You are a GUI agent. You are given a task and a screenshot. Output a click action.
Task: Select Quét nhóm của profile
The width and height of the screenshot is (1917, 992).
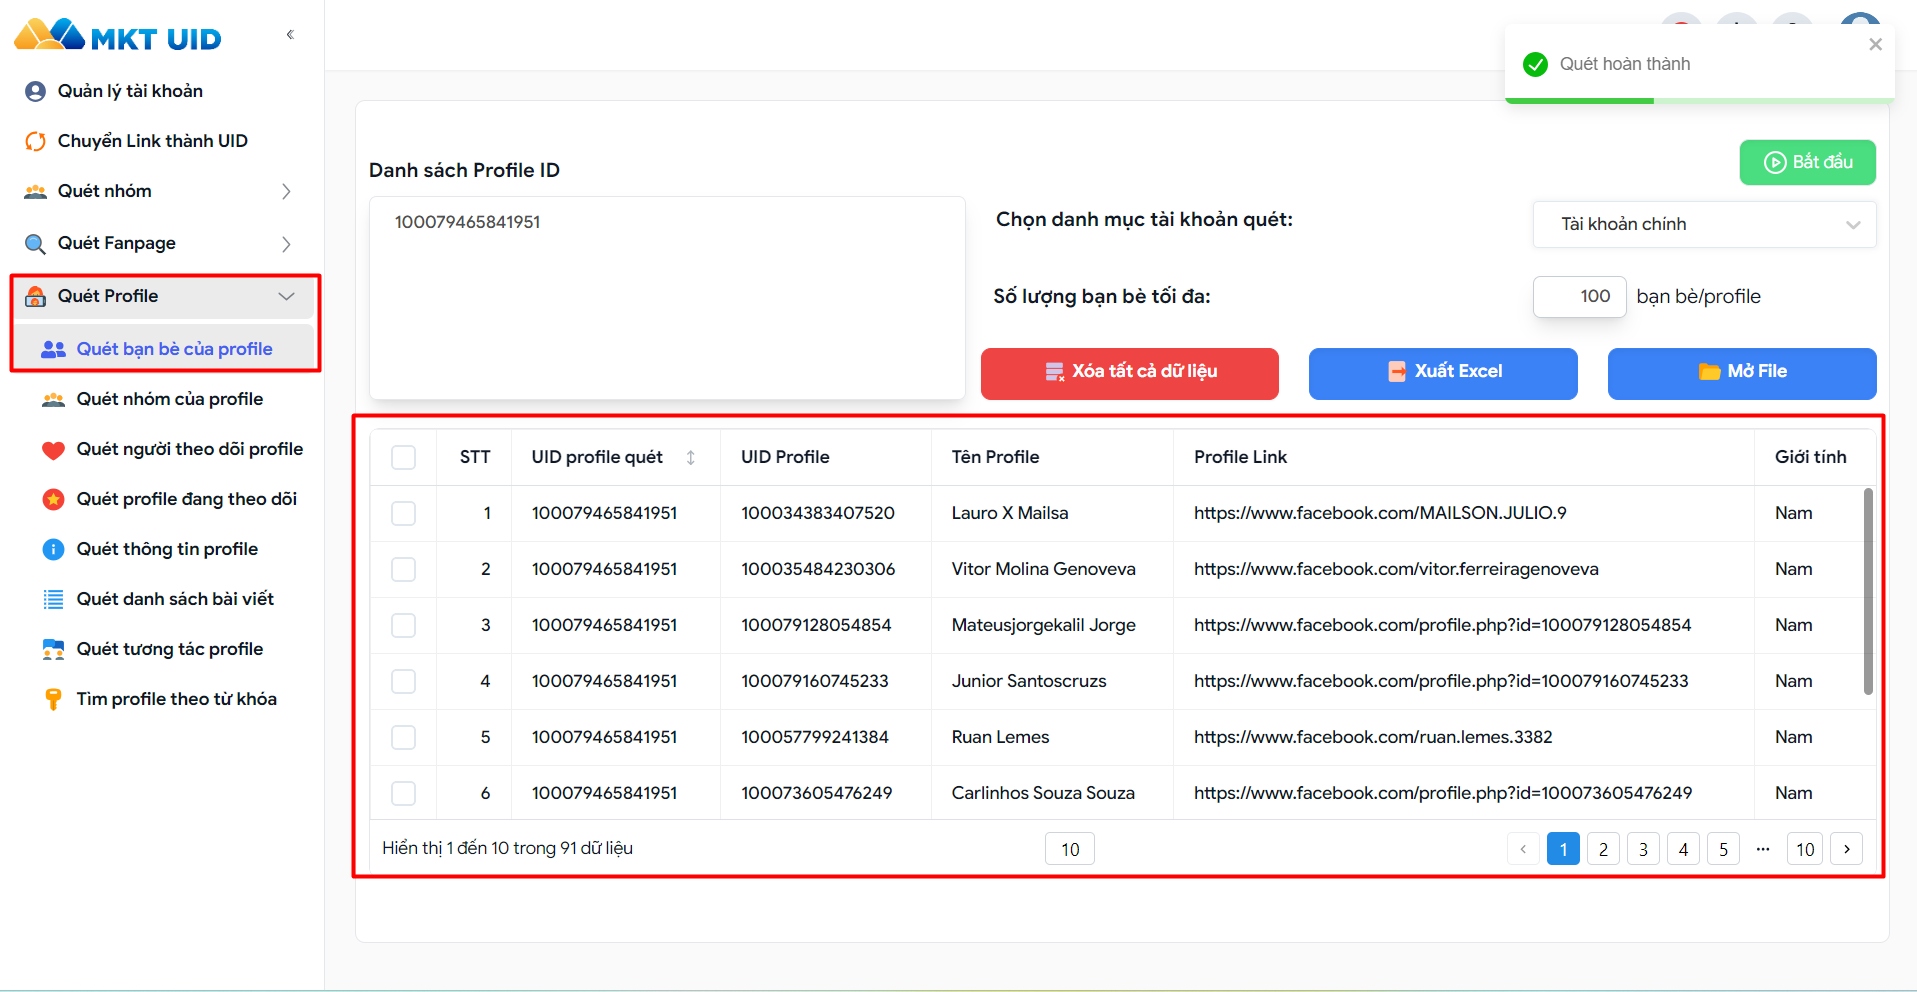[x=170, y=399]
